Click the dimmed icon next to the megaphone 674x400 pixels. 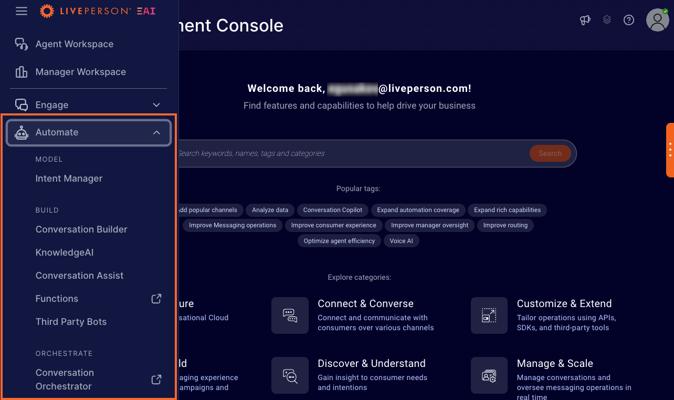607,20
